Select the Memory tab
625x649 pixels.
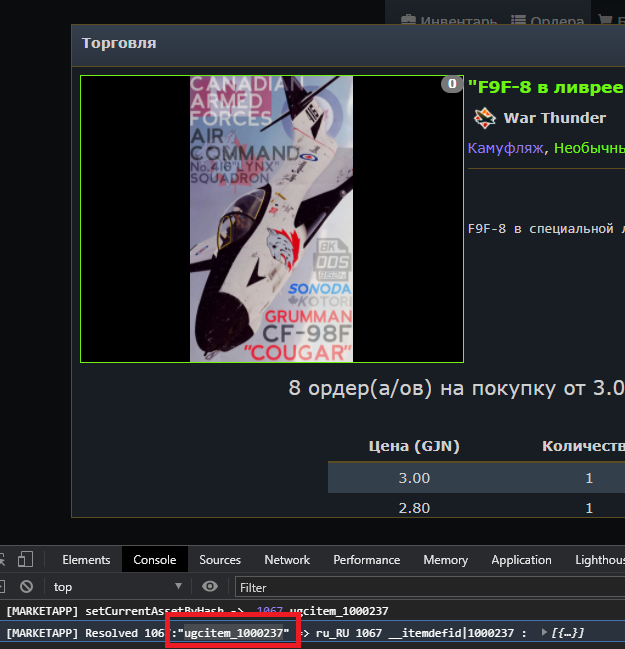pyautogui.click(x=445, y=560)
